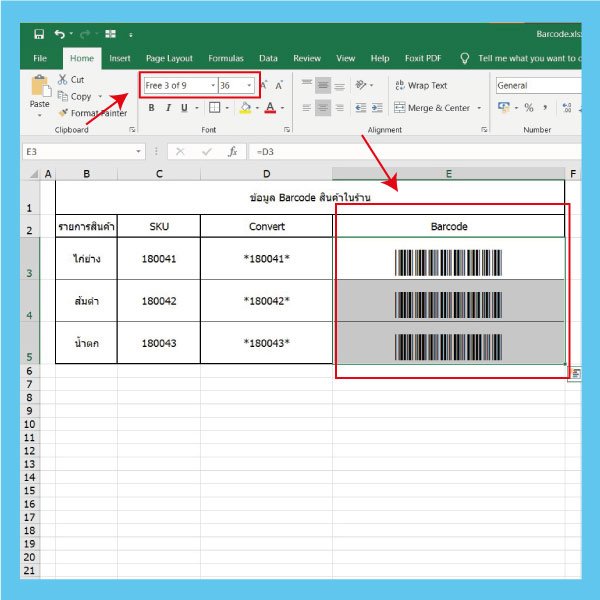Click the Borders icon

[x=215, y=108]
